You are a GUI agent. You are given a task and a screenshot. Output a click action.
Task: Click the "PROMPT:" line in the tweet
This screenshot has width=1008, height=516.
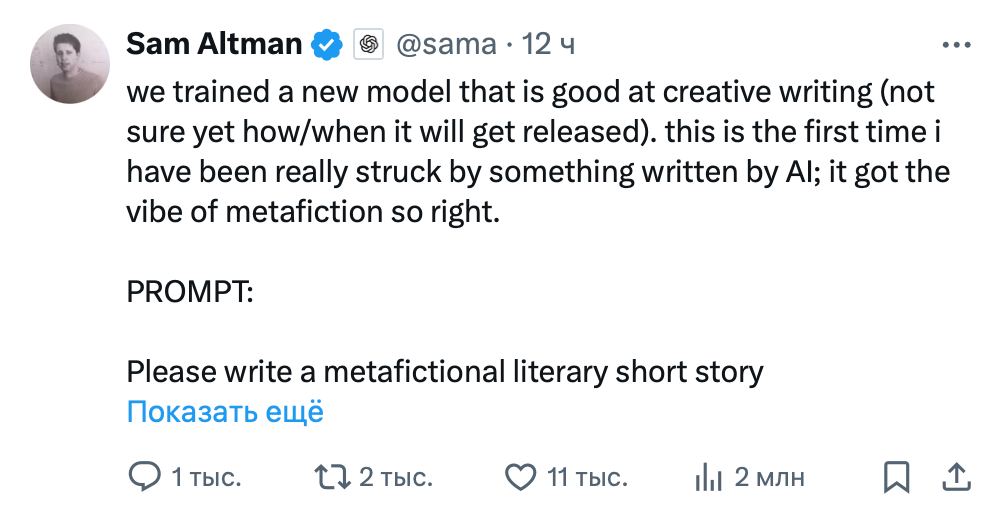pos(190,292)
